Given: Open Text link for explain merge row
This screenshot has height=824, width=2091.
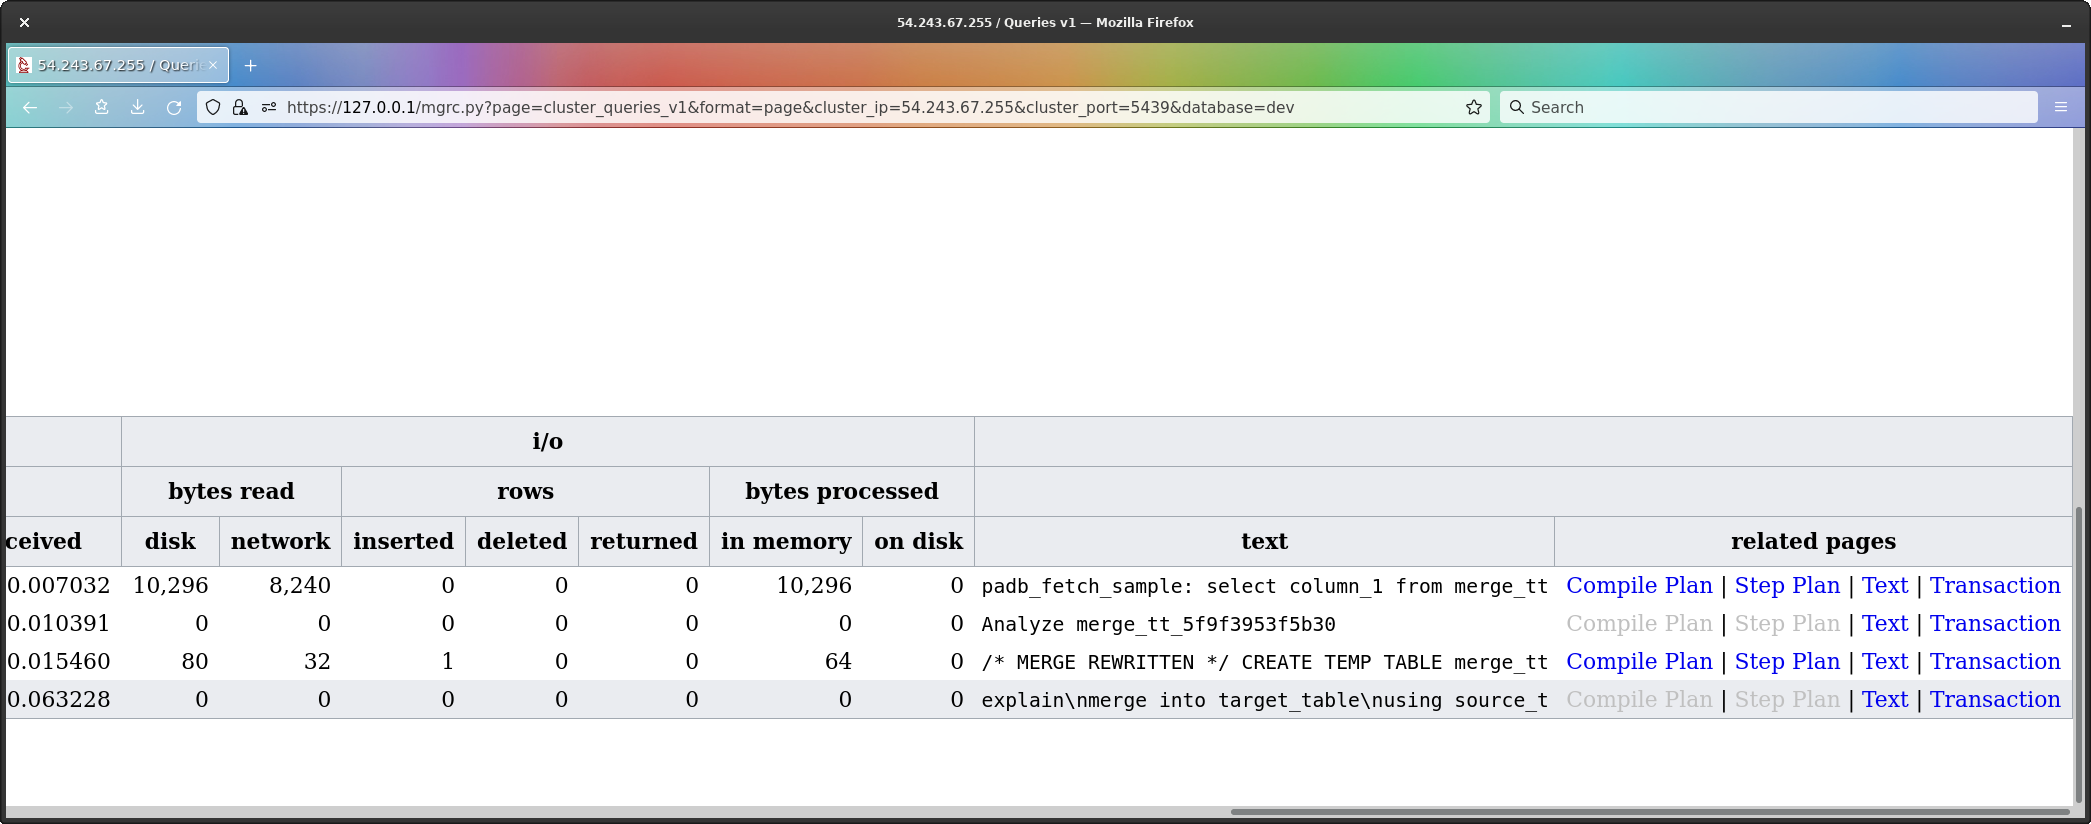Looking at the screenshot, I should click(1885, 700).
